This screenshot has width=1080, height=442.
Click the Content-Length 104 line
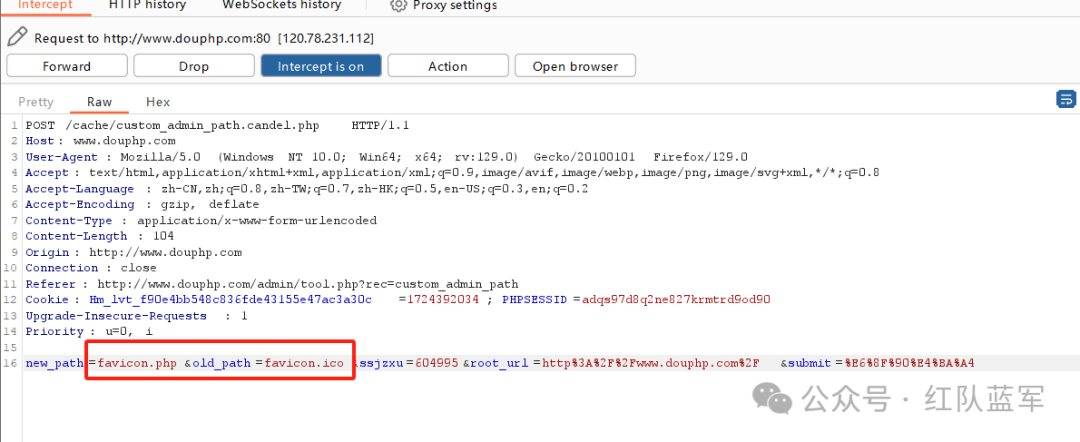pos(100,236)
